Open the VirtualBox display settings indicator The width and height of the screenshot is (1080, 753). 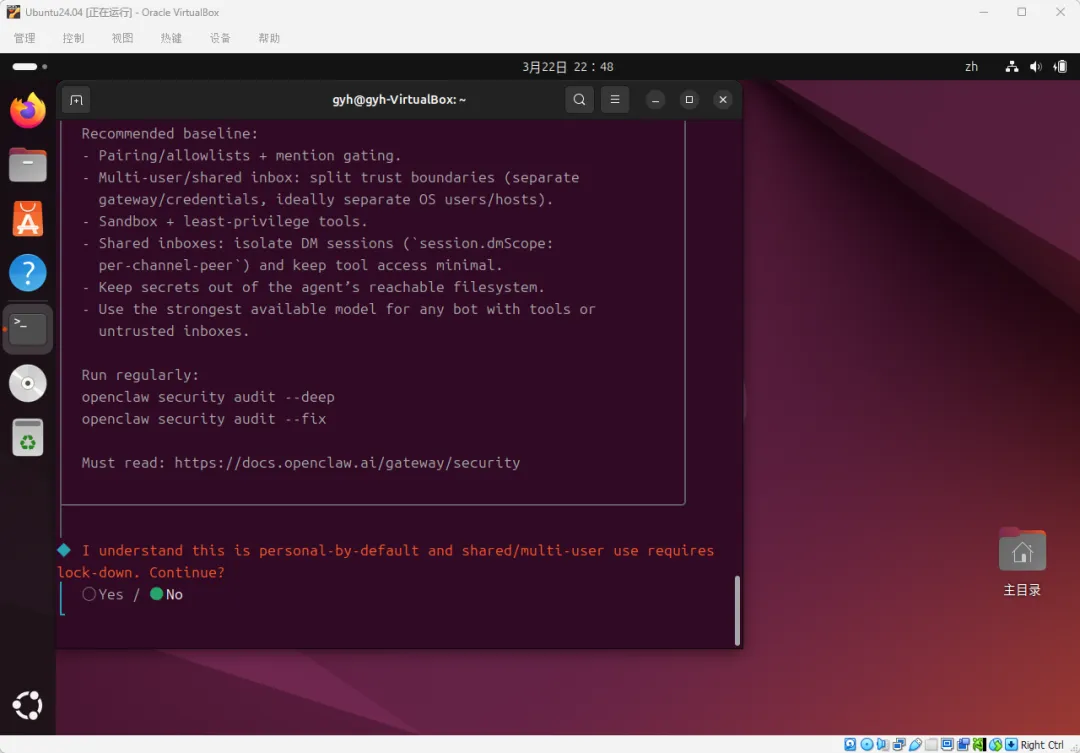(x=947, y=744)
